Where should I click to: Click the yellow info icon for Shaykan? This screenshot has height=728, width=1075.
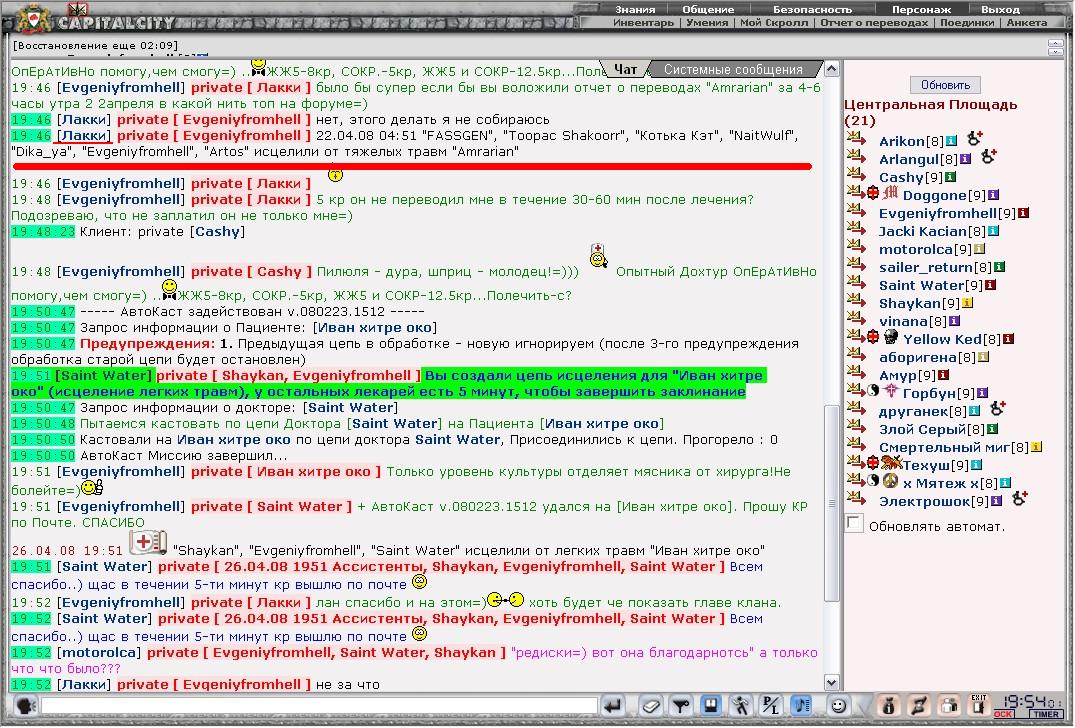coord(967,303)
